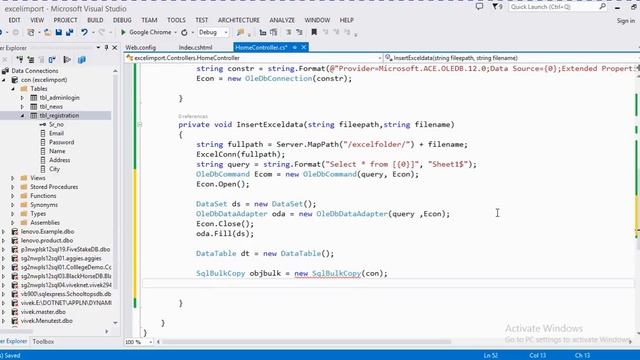Open the BUILD menu
Image resolution: width=640 pixels, height=360 pixels.
pyautogui.click(x=95, y=20)
